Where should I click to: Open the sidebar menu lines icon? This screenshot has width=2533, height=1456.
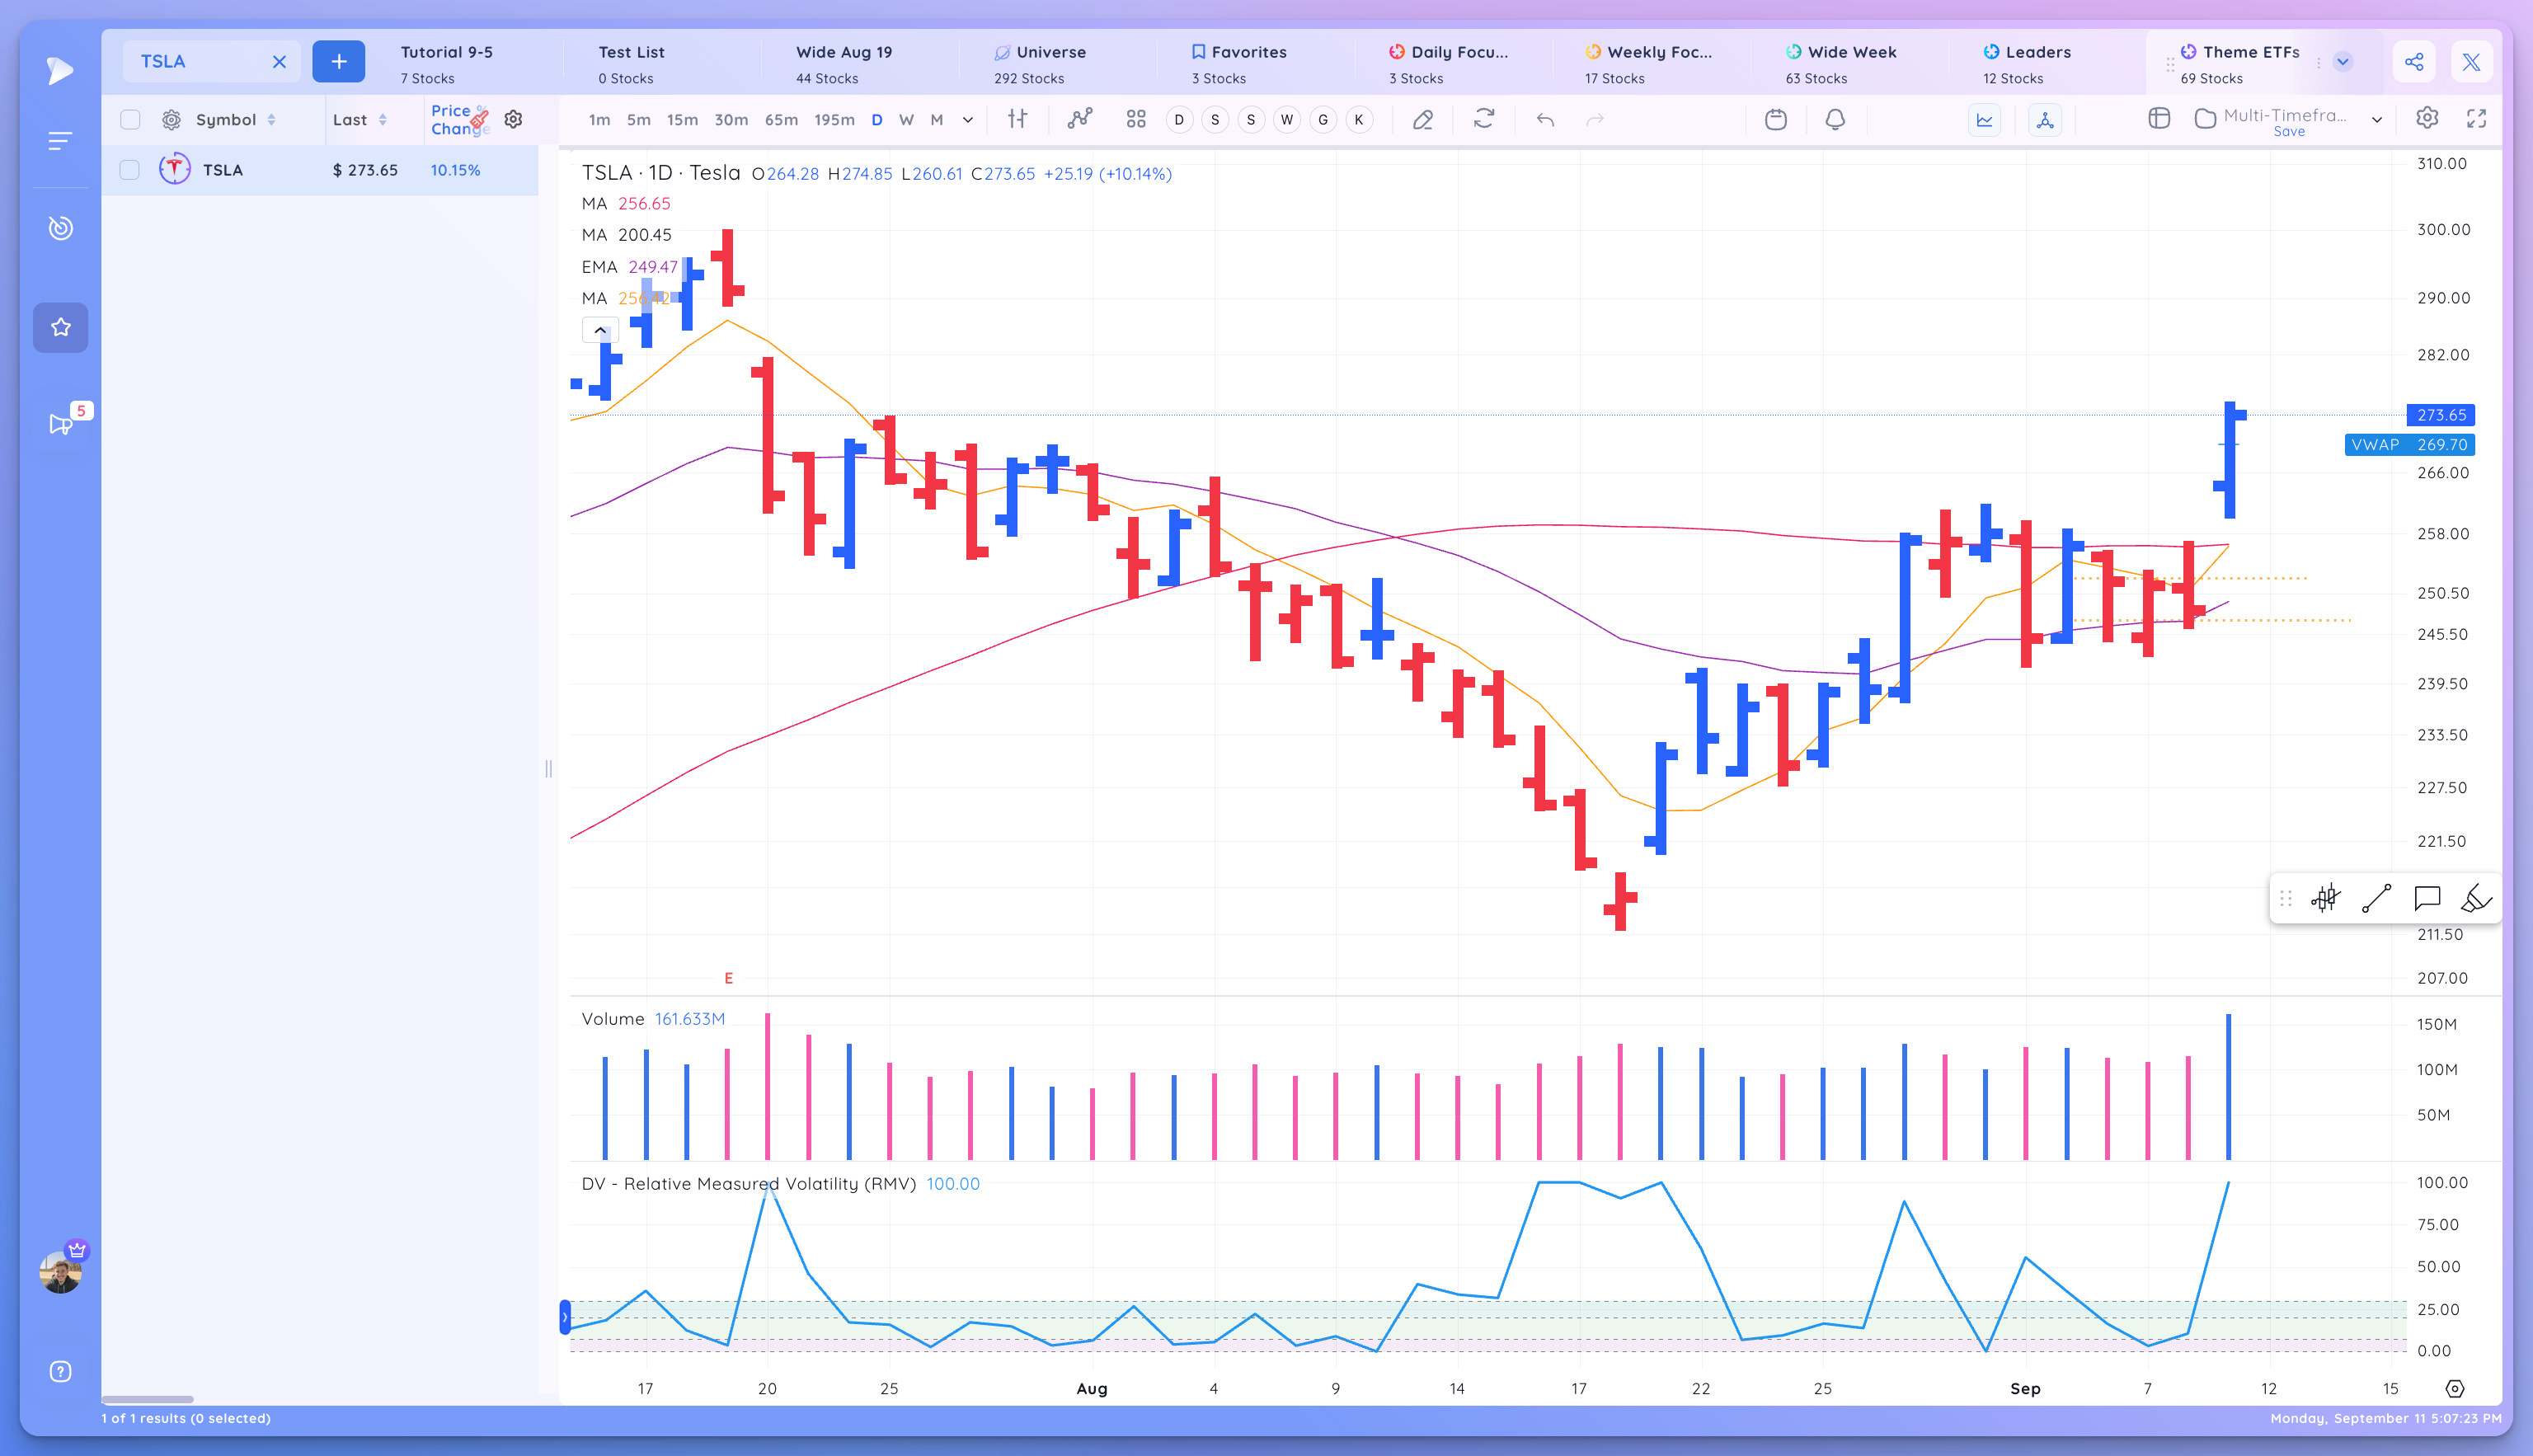point(60,141)
